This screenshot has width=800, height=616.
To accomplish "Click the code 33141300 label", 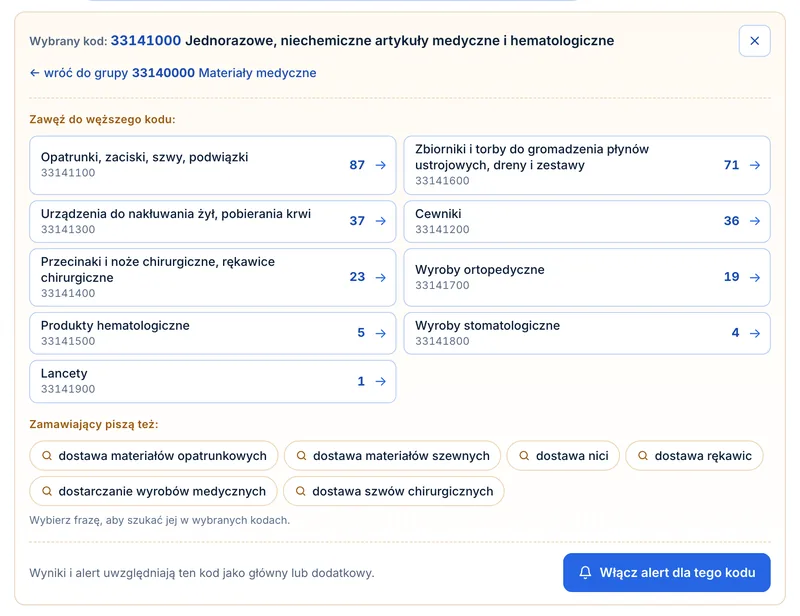I will pos(68,230).
